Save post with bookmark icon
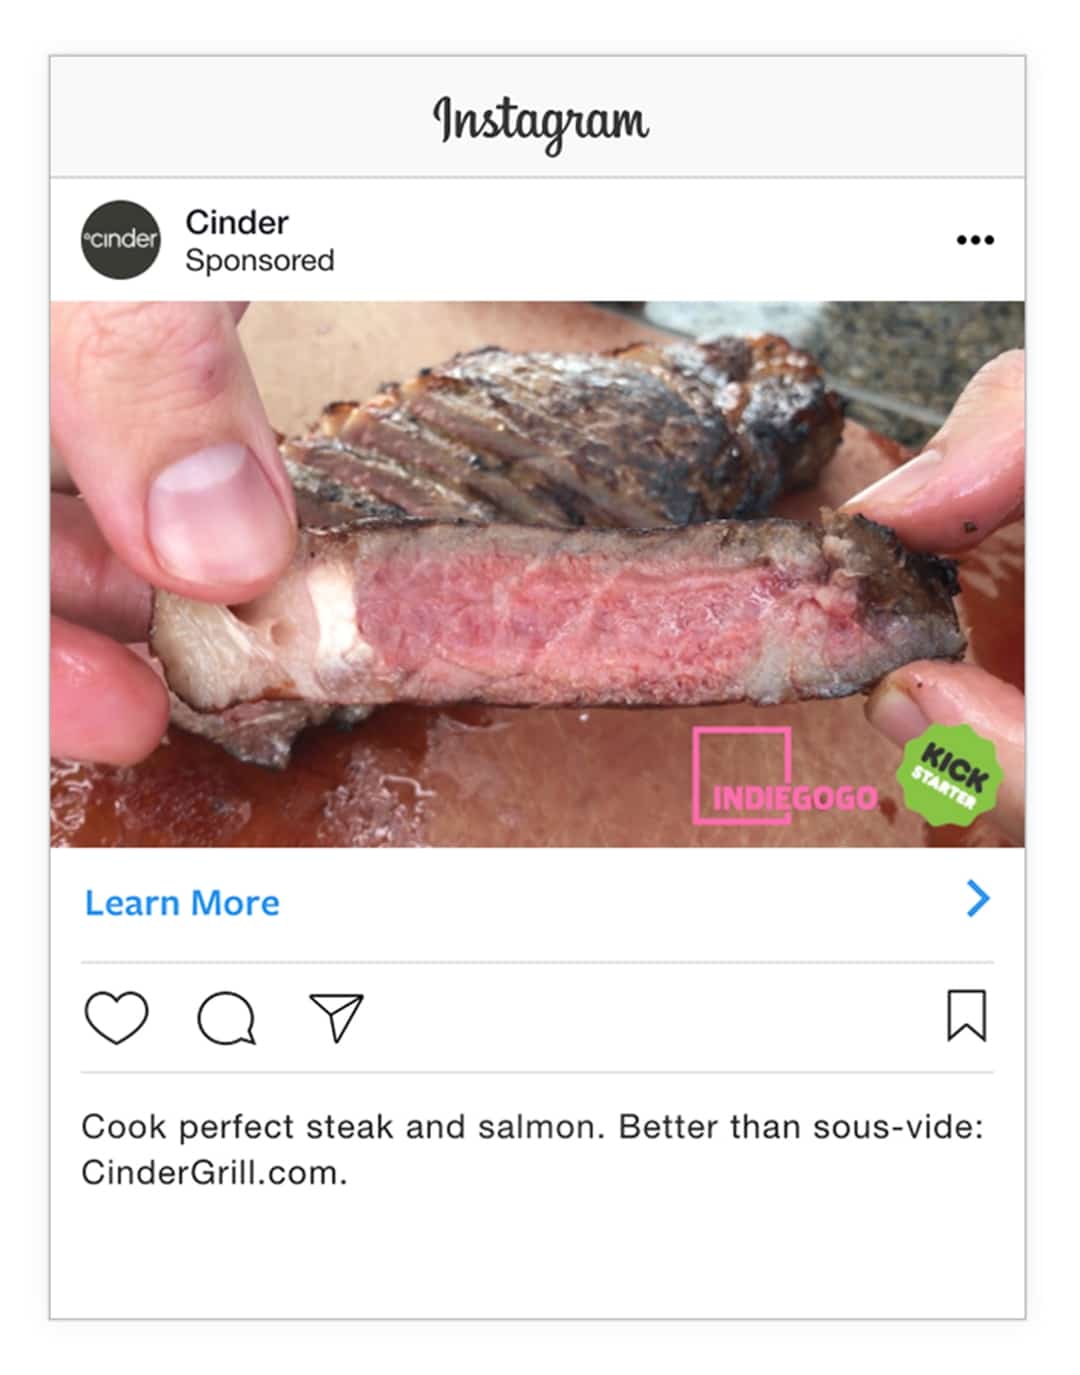 (x=966, y=1015)
